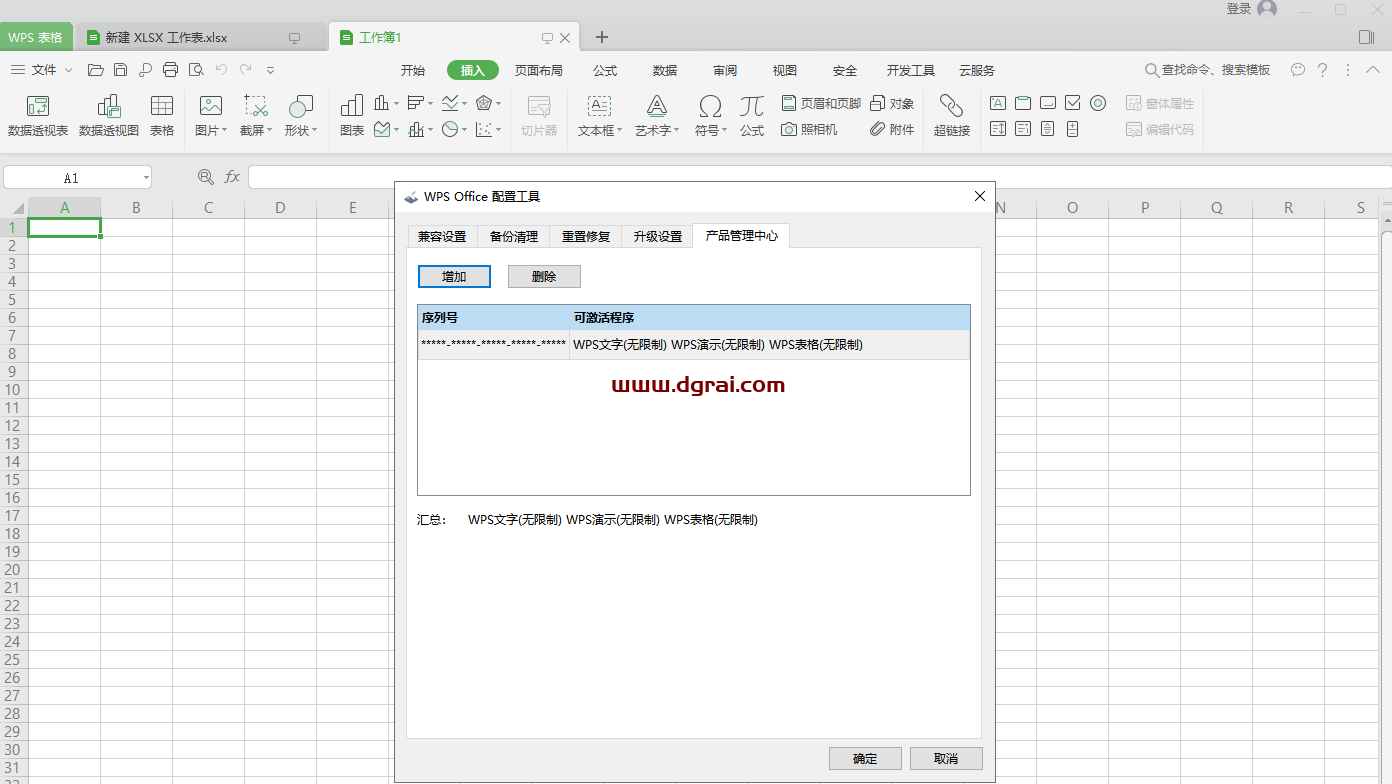Open the 页面布局 ribbon tab
This screenshot has height=784, width=1392.
click(539, 70)
